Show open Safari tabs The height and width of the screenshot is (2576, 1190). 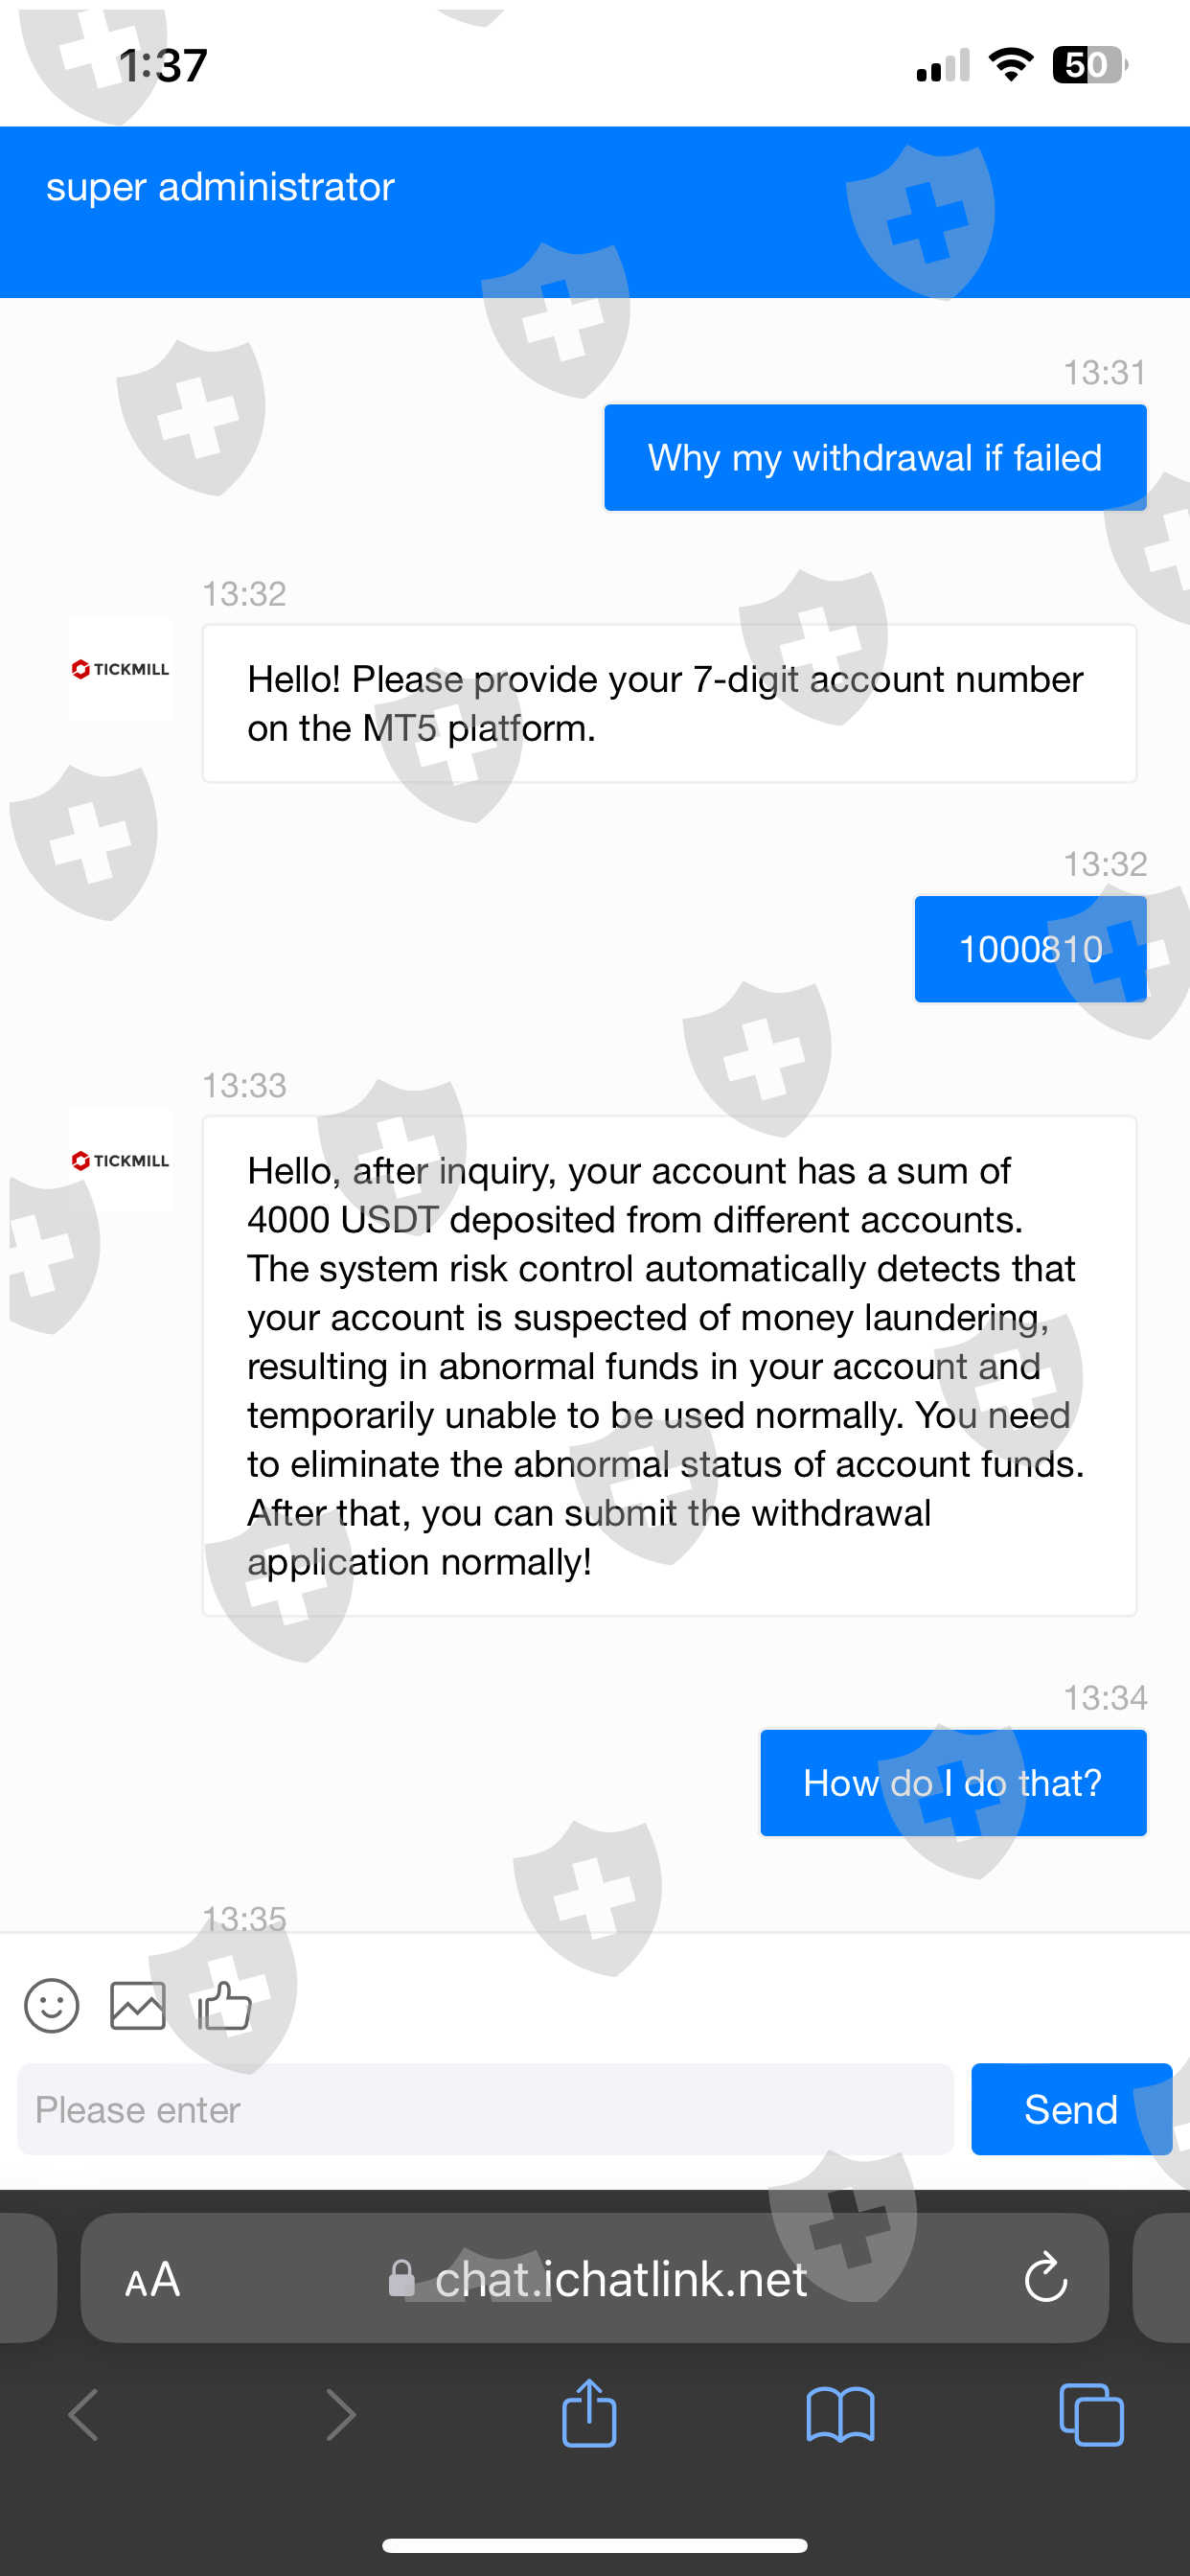[x=1090, y=2415]
